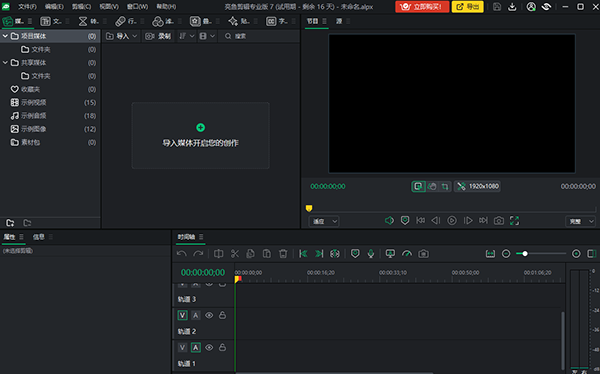Click the new folder icon below media tree
The width and height of the screenshot is (600, 374).
pos(10,222)
